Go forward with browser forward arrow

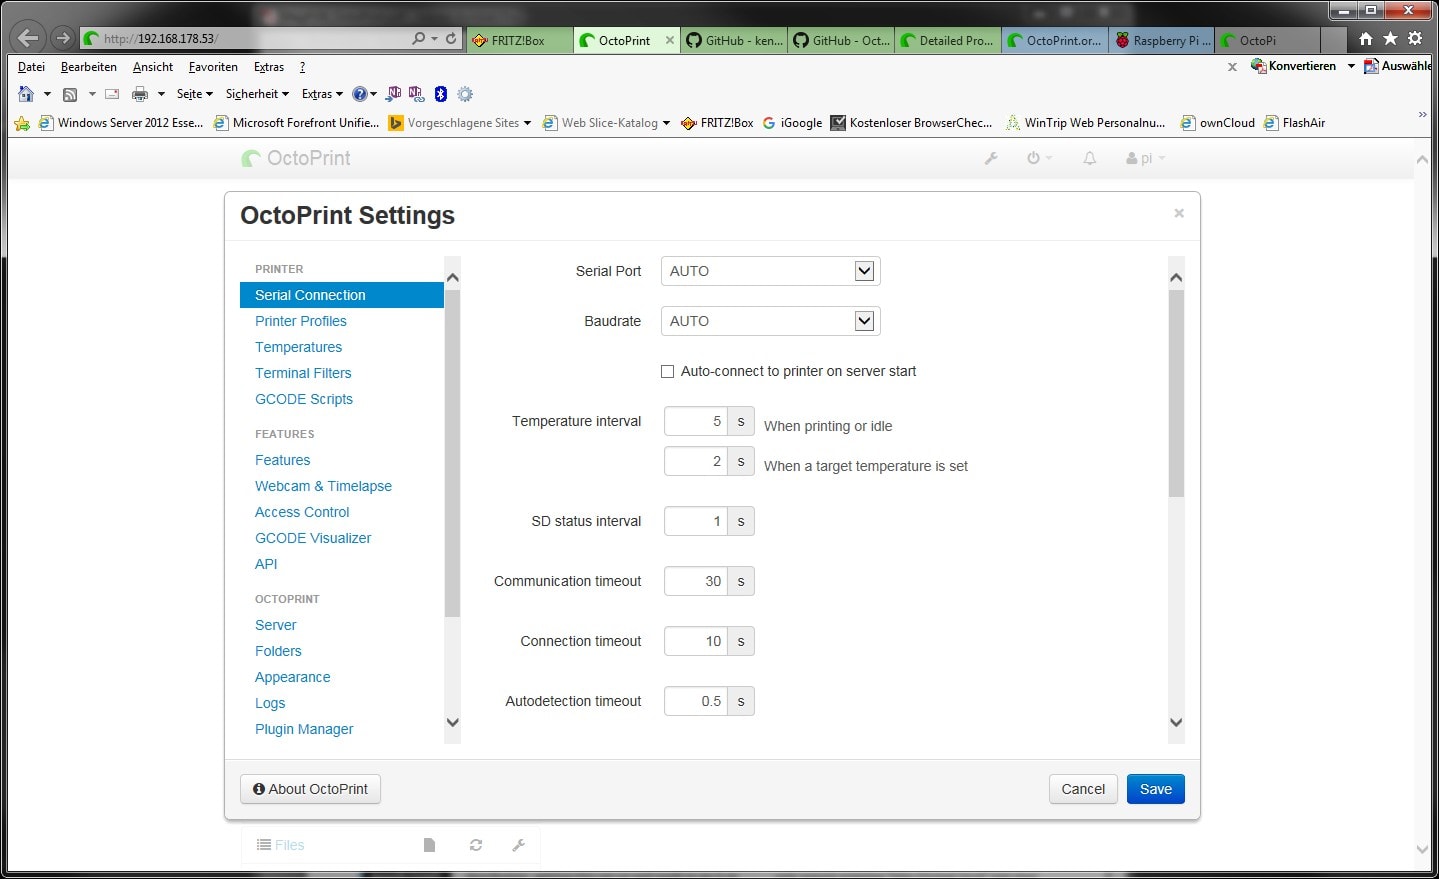coord(63,39)
